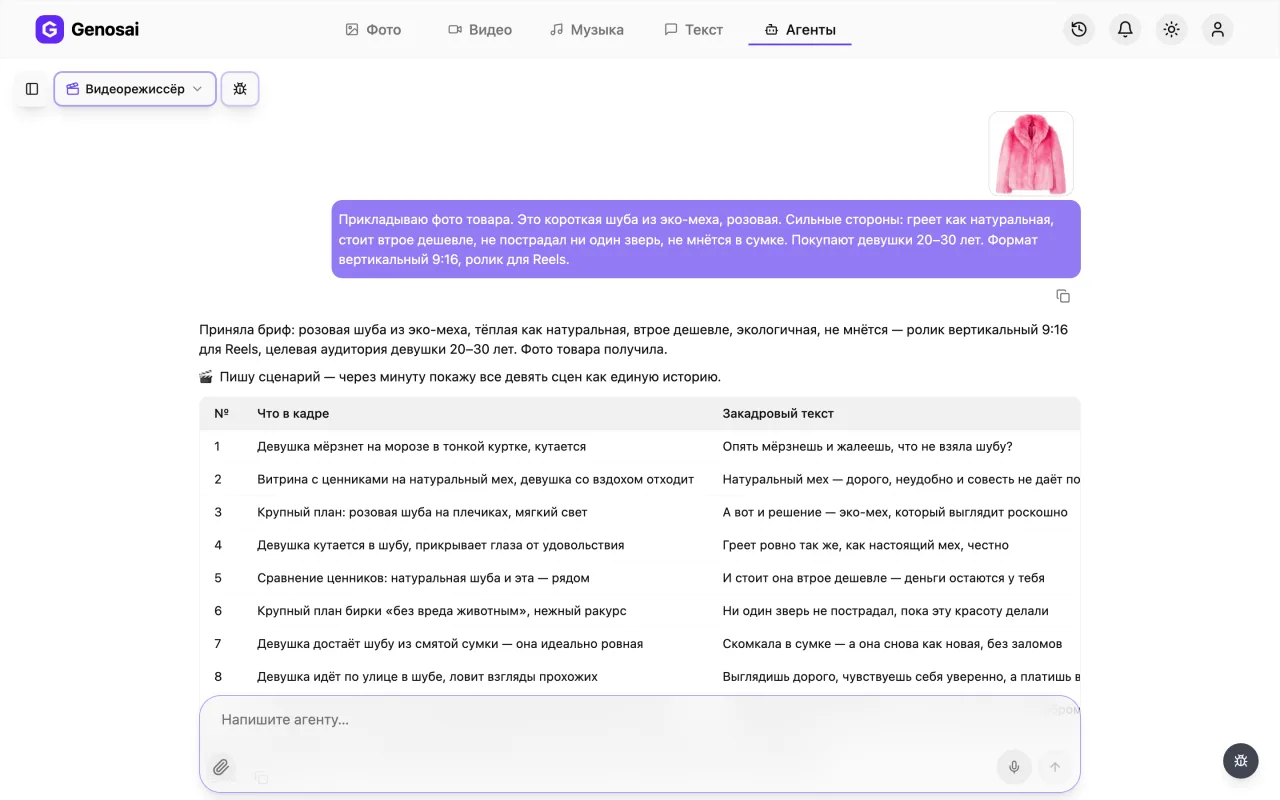Open the history clock icon

pyautogui.click(x=1079, y=29)
